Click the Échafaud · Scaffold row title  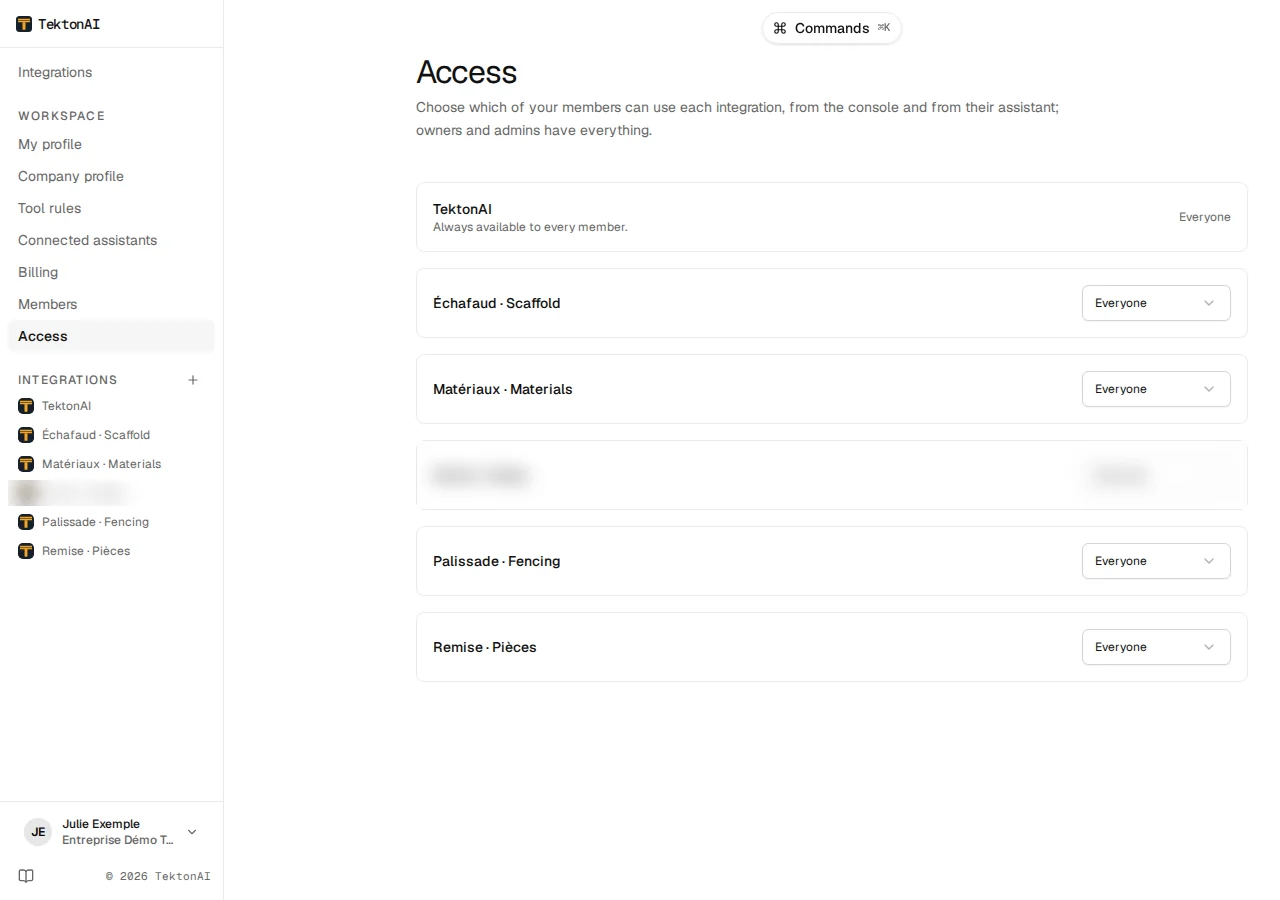[x=497, y=303]
